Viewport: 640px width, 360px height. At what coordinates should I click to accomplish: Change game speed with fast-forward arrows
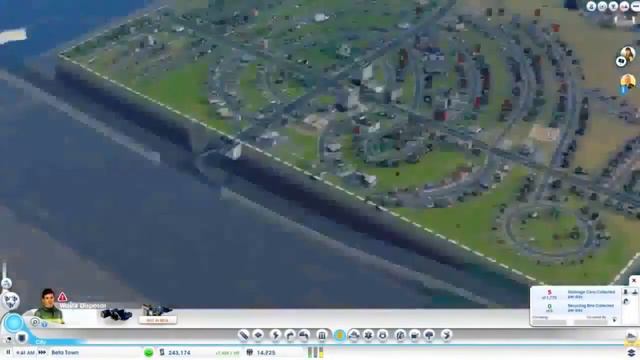(x=42, y=352)
